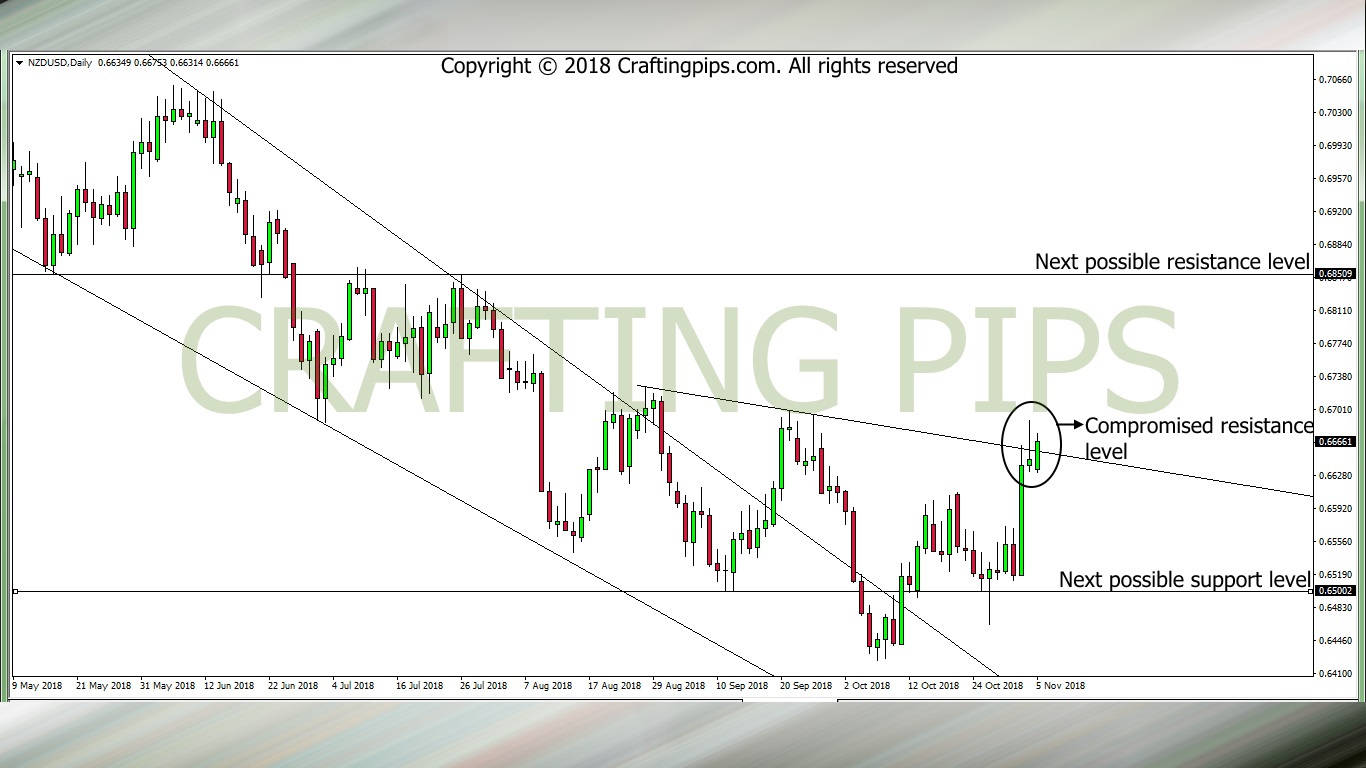Click the 0.65560 price axis label

click(x=1337, y=541)
